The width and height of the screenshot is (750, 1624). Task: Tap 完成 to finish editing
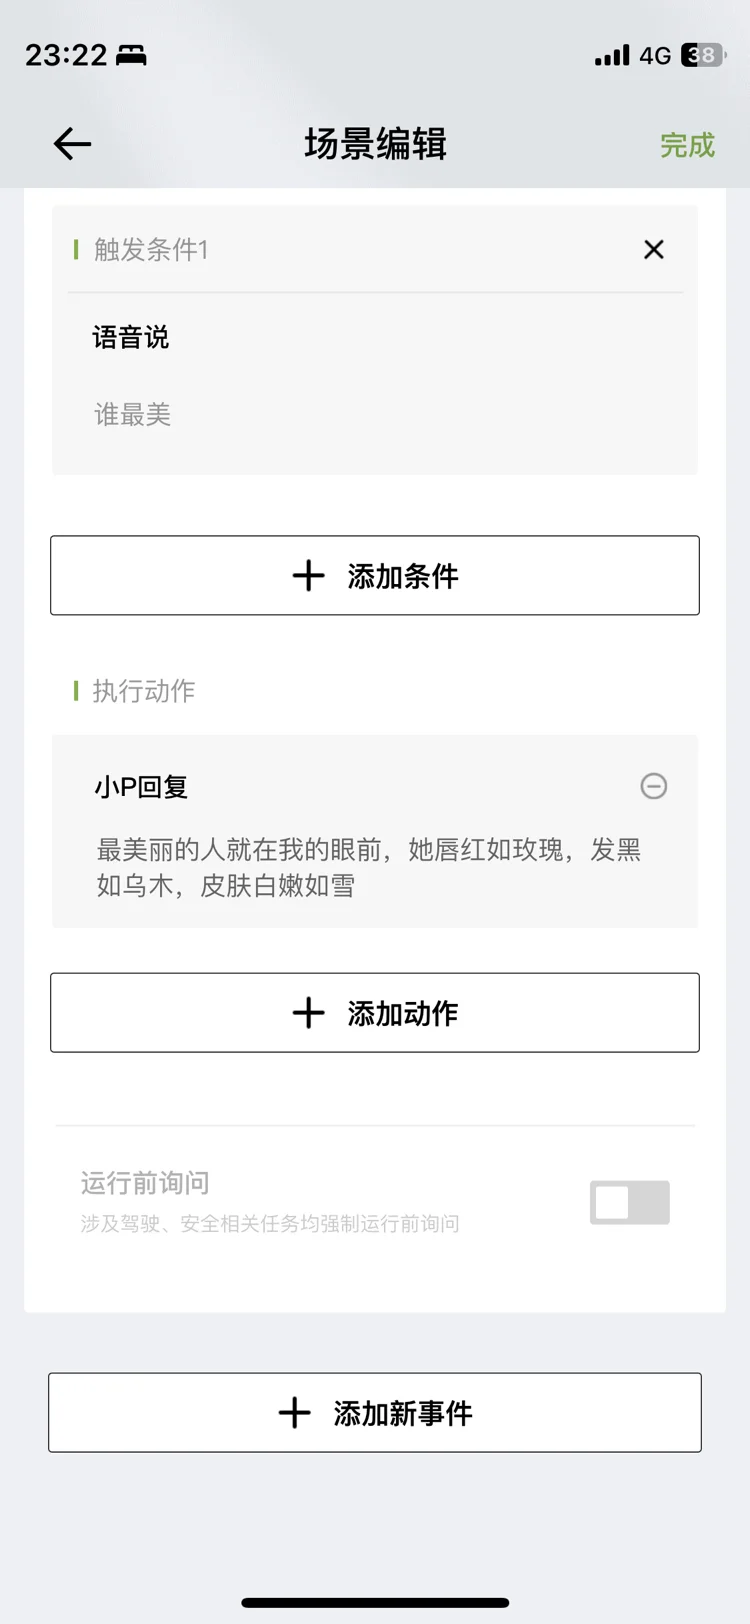pyautogui.click(x=688, y=145)
